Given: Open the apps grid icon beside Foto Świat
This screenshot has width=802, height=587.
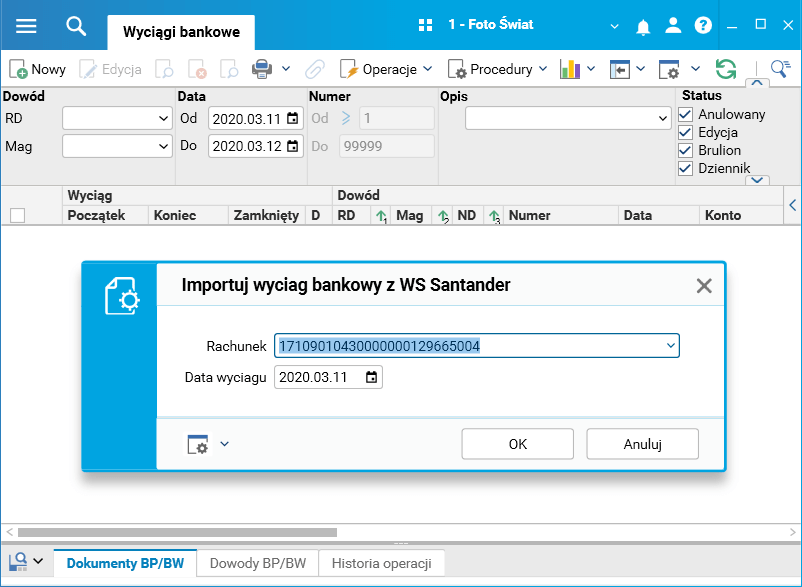Looking at the screenshot, I should [x=425, y=25].
